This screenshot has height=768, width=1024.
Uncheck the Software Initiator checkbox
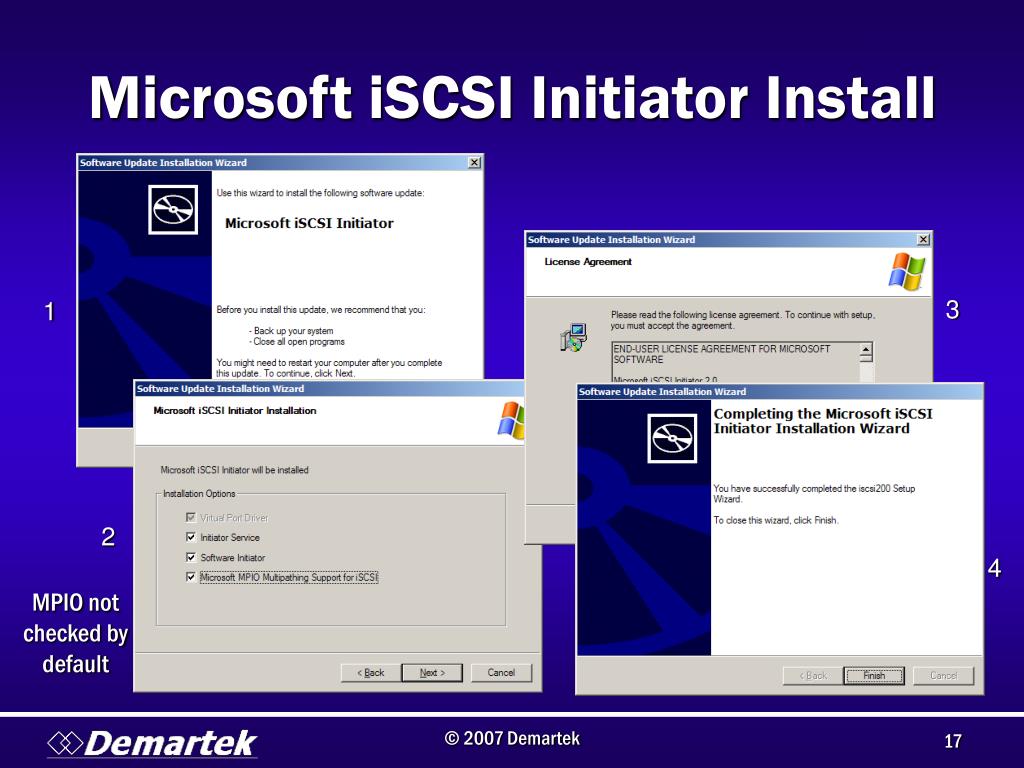click(191, 557)
